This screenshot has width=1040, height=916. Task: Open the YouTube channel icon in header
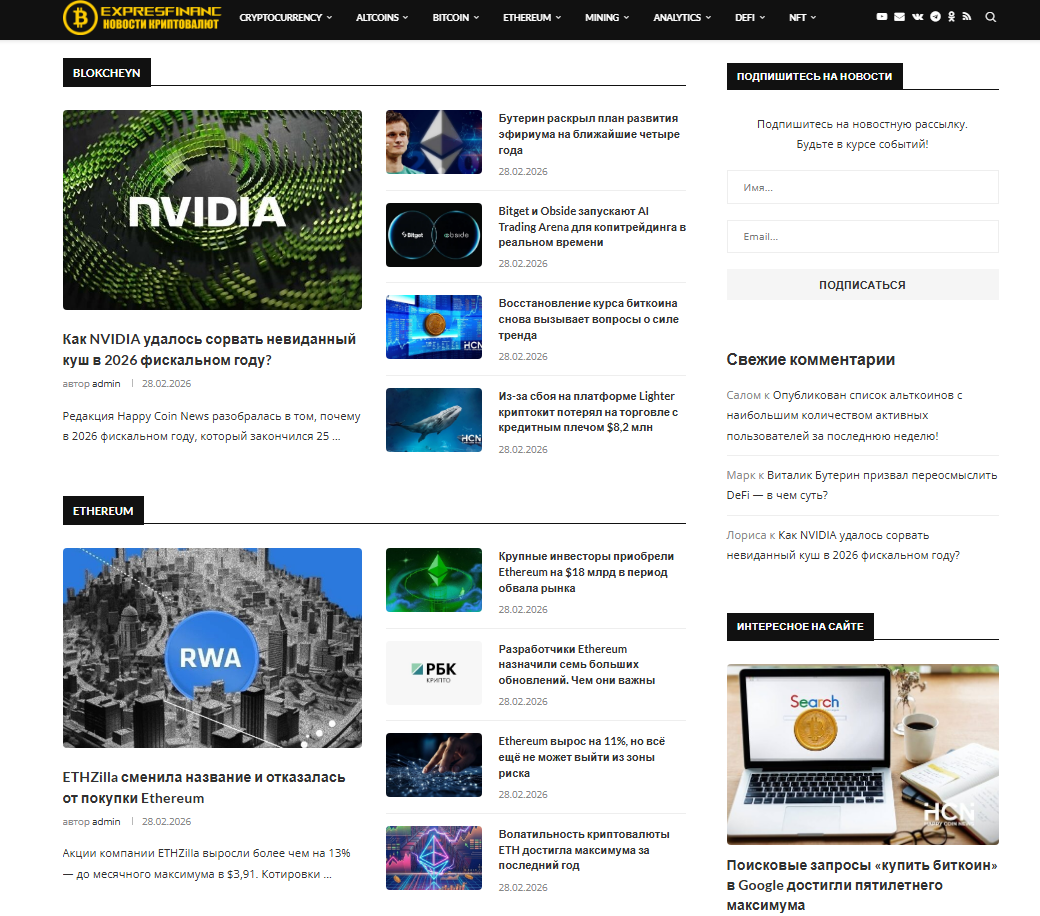click(x=881, y=17)
